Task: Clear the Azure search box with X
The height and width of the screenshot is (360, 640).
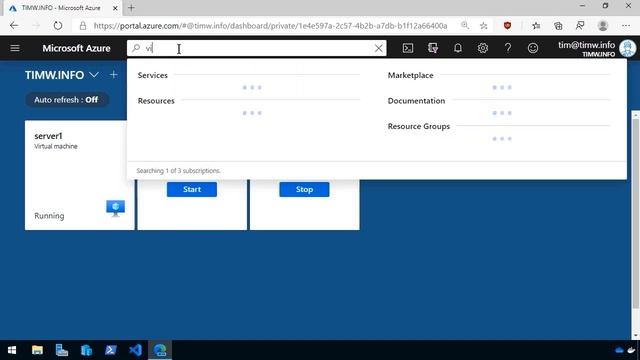Action: [378, 48]
